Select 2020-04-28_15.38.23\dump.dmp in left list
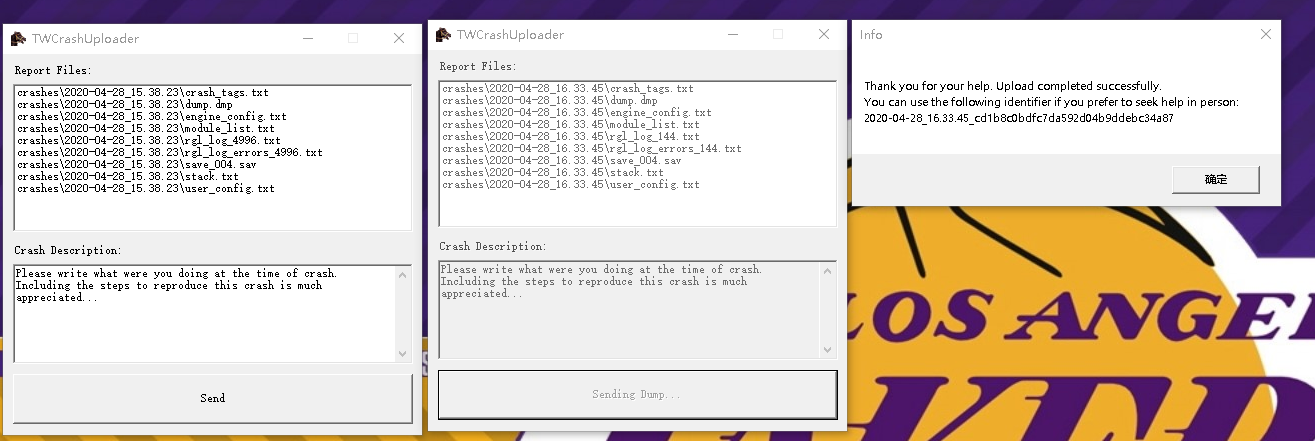 124,105
